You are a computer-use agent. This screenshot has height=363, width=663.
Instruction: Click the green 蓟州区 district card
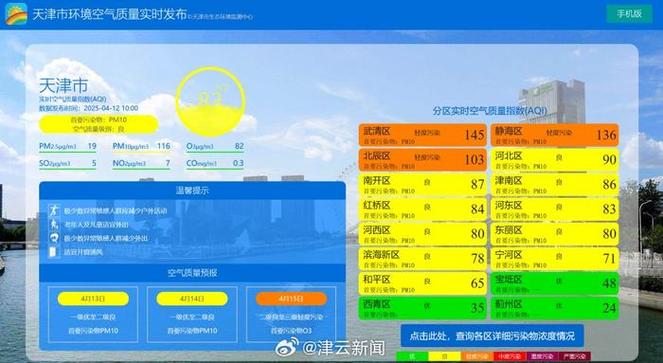pos(555,308)
